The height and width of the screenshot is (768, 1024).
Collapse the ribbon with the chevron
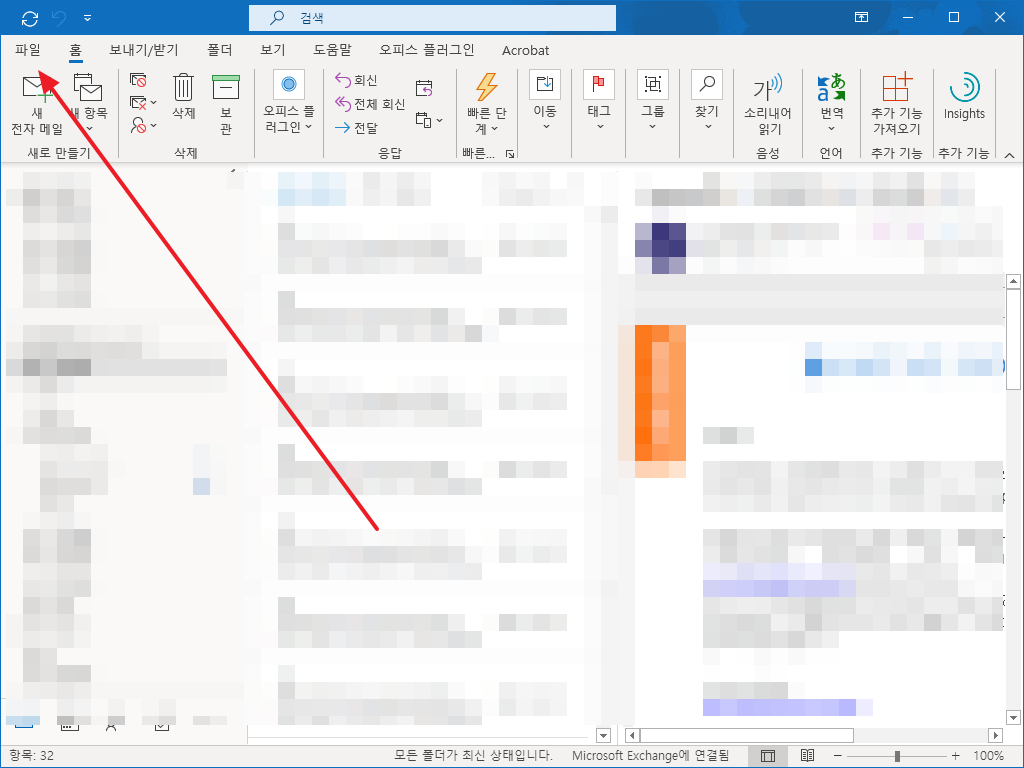click(x=1009, y=155)
